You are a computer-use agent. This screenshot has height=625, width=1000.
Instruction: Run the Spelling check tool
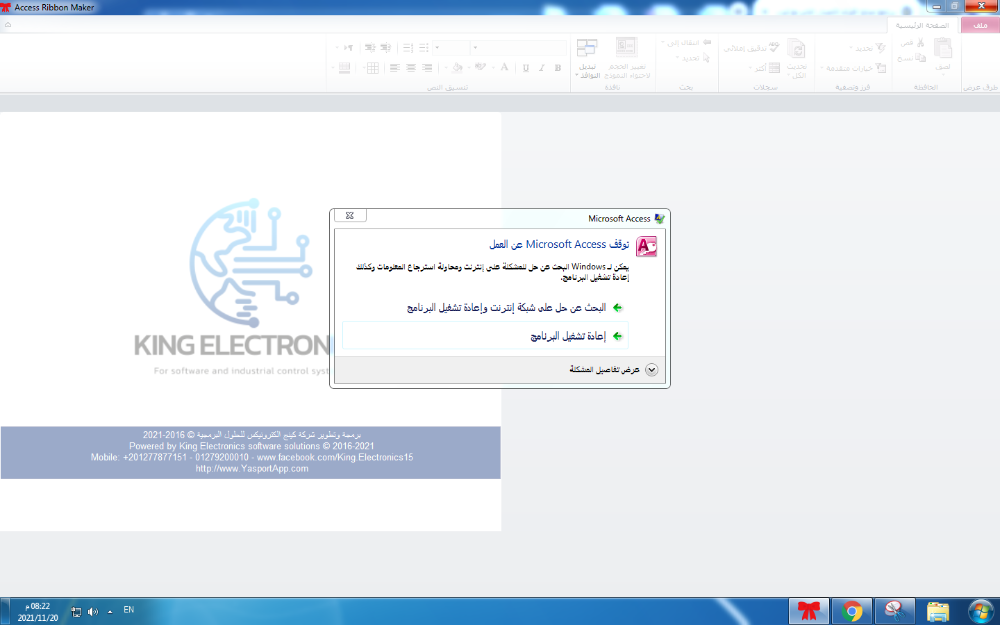coord(751,47)
